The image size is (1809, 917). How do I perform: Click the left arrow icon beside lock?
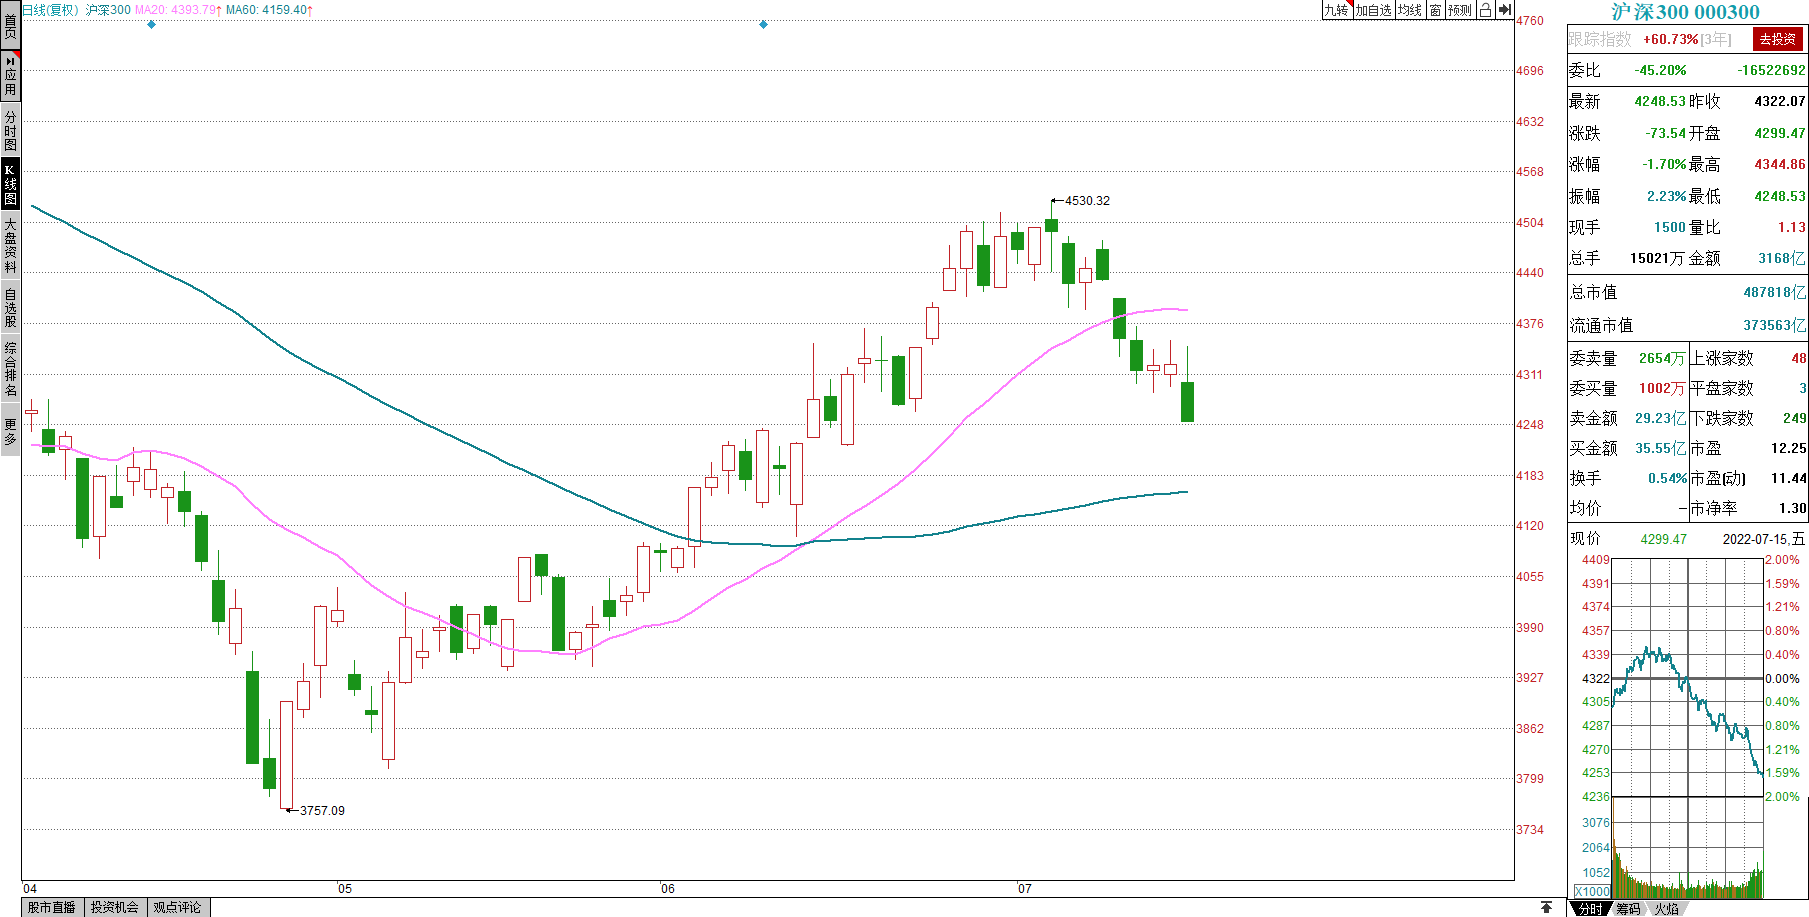point(1504,10)
